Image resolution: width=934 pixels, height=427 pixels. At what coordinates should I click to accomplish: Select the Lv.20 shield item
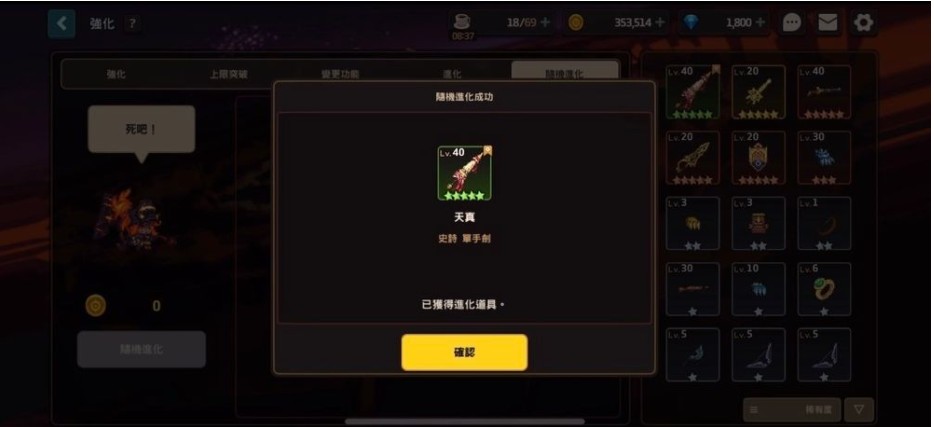click(x=758, y=158)
